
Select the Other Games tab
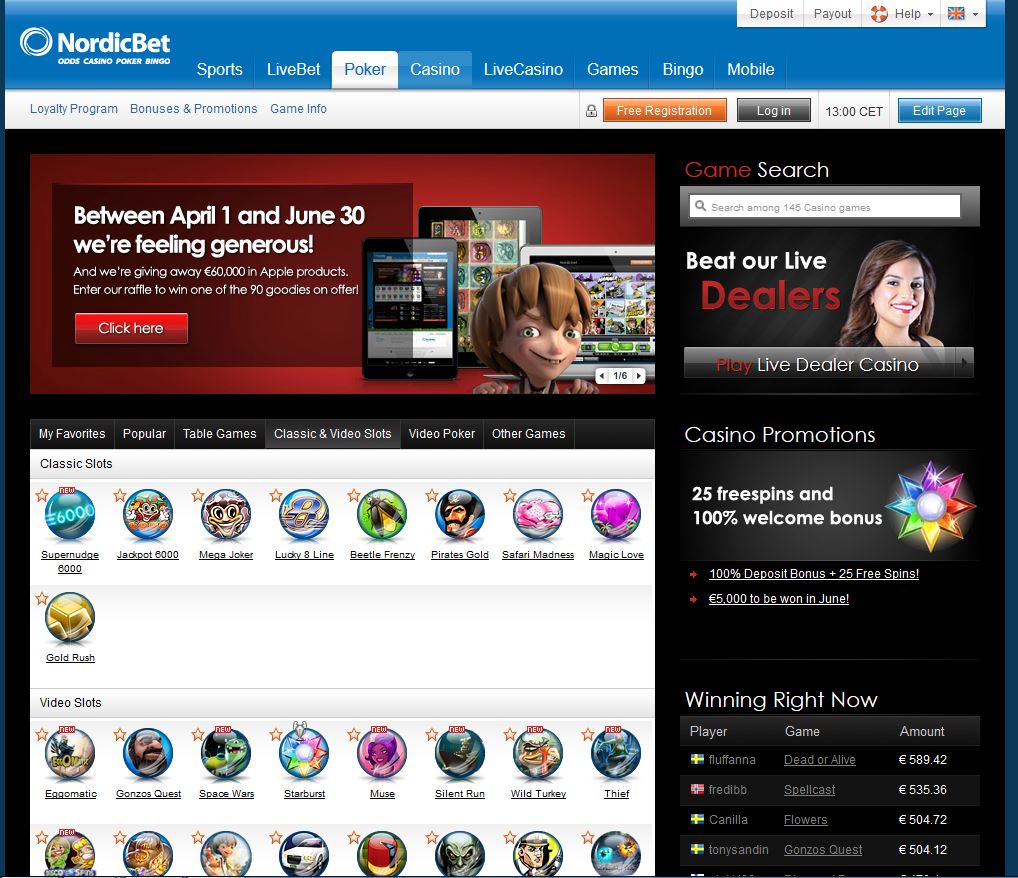(528, 434)
